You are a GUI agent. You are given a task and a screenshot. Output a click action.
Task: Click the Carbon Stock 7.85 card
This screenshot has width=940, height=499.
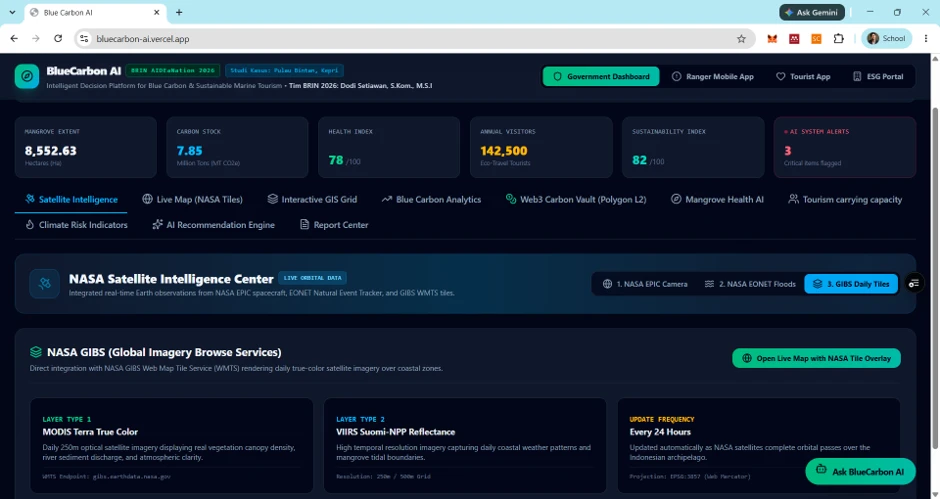(x=237, y=147)
